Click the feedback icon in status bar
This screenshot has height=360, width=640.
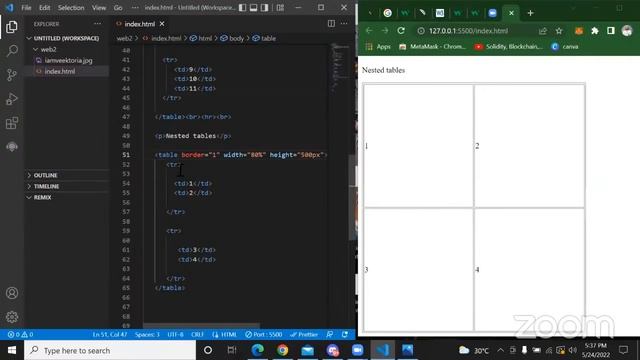point(330,335)
